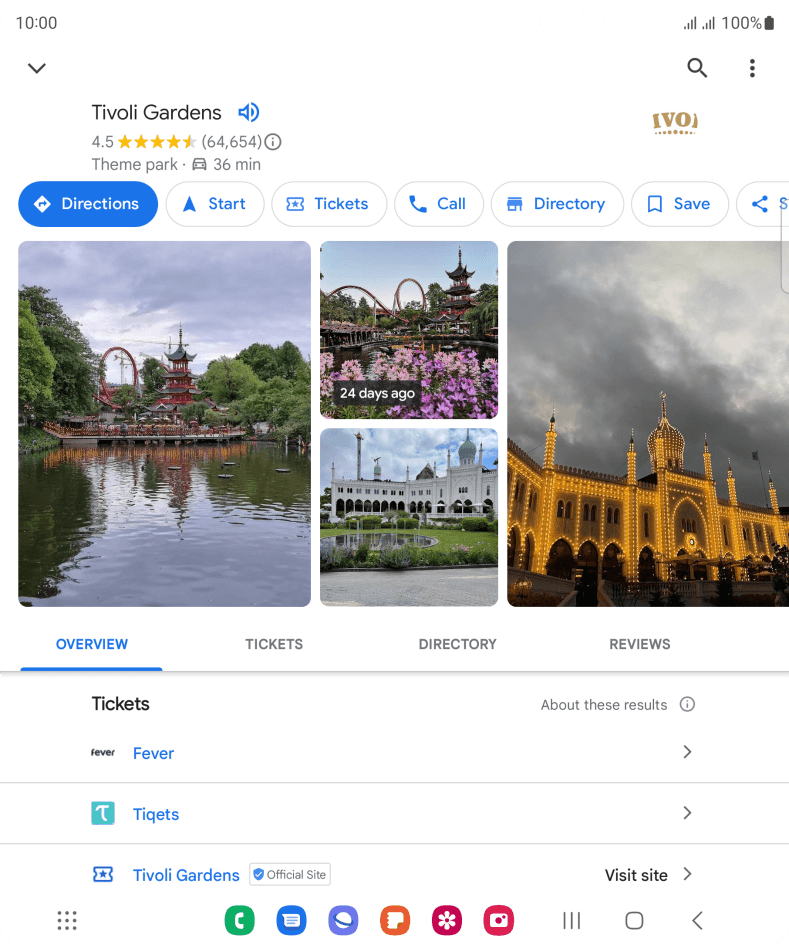Tap the Official Site badge
Image resolution: width=789 pixels, height=948 pixels.
(x=290, y=875)
